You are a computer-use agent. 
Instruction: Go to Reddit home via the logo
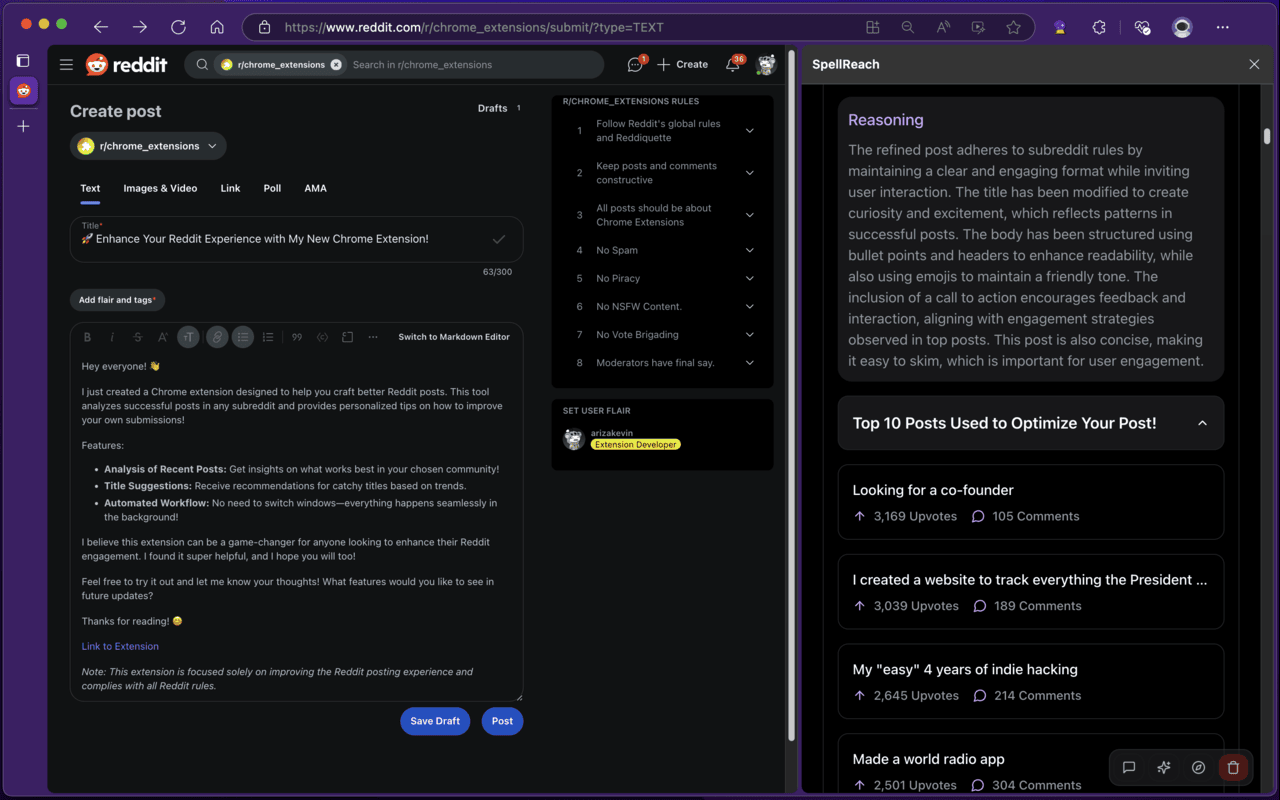[127, 65]
